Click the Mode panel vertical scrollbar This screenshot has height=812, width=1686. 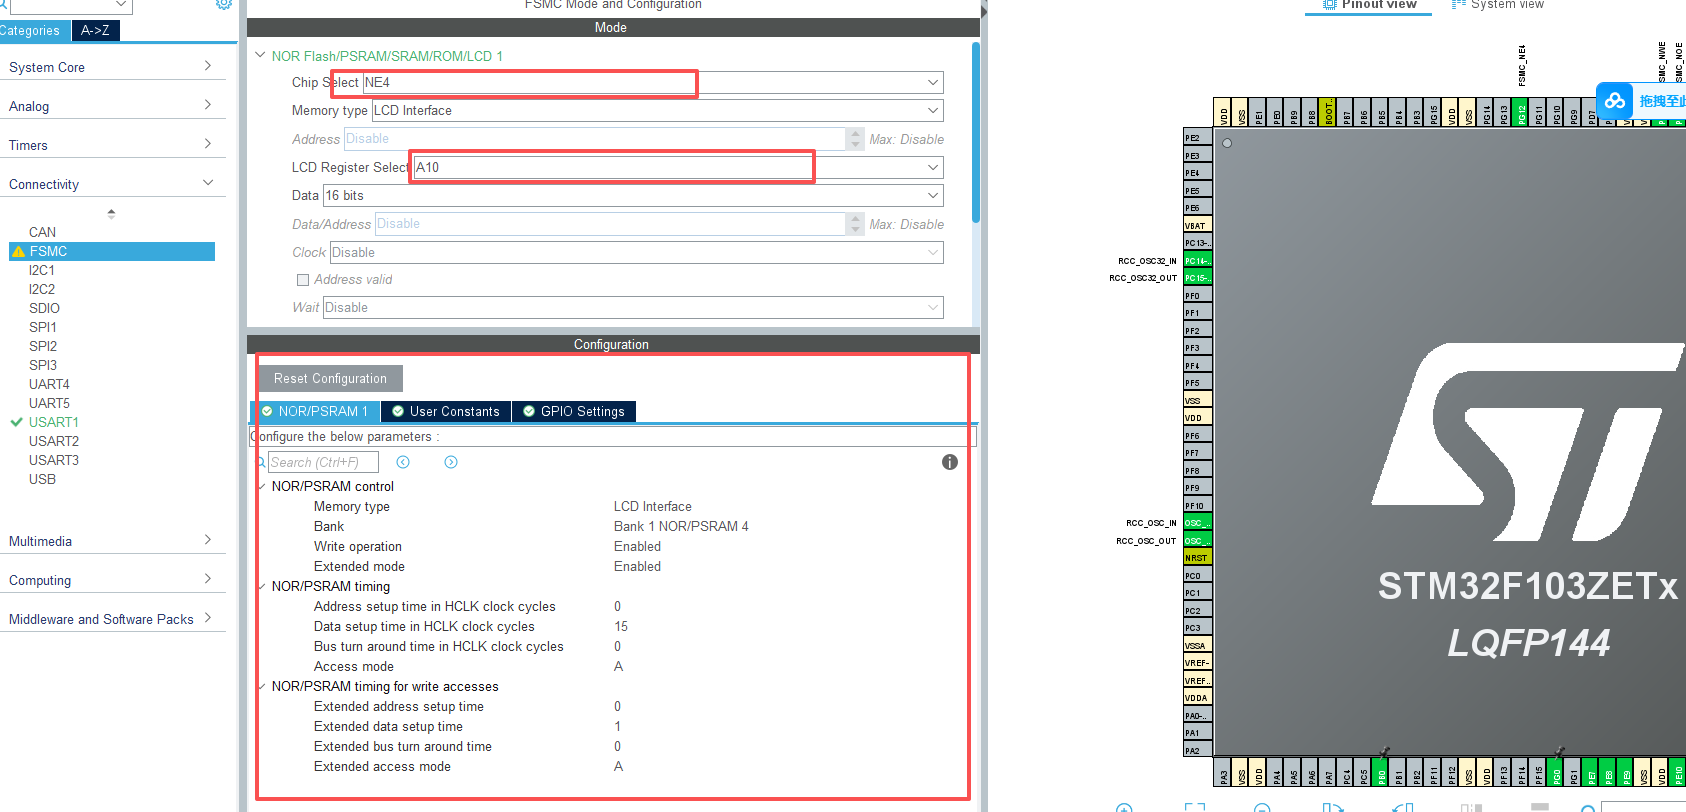click(x=976, y=132)
